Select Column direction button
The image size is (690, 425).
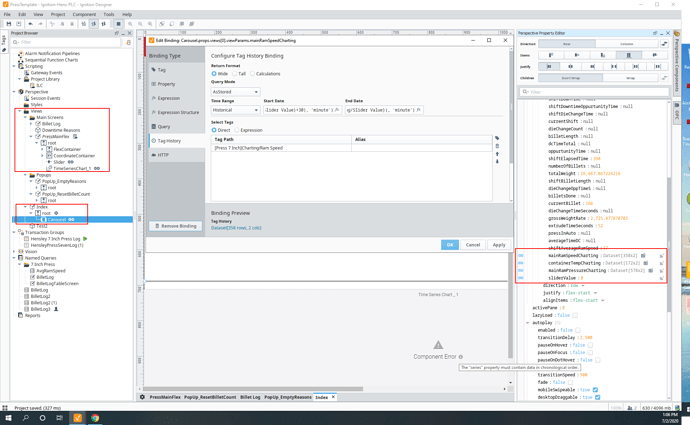(627, 44)
